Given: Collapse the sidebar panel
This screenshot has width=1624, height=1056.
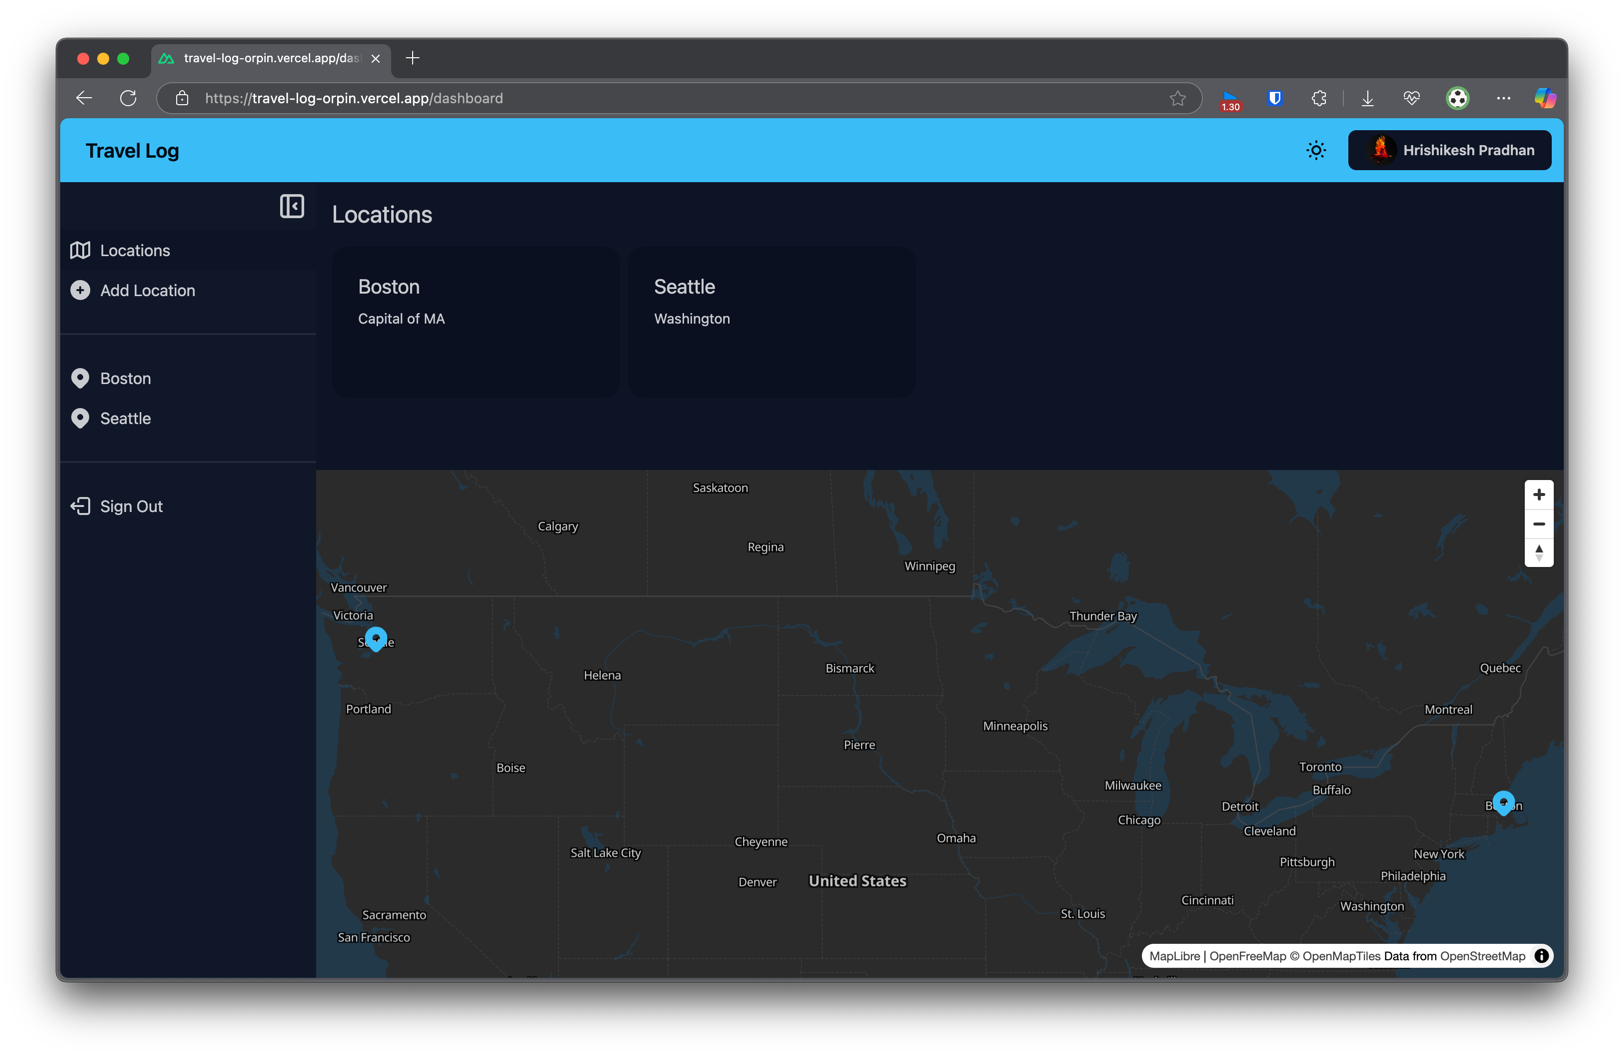Looking at the screenshot, I should (291, 206).
